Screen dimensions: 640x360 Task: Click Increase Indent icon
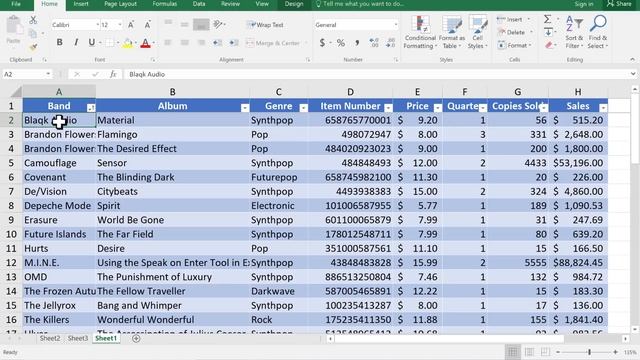point(234,43)
